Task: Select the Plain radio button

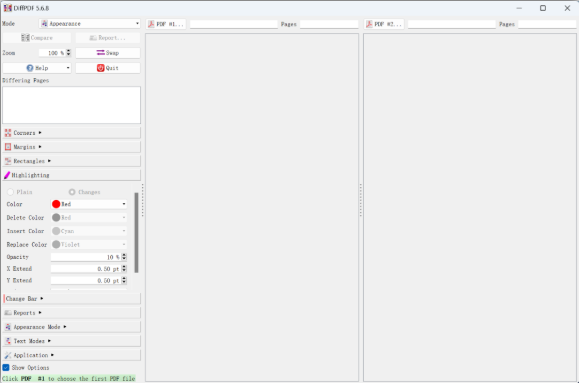Action: pyautogui.click(x=10, y=192)
